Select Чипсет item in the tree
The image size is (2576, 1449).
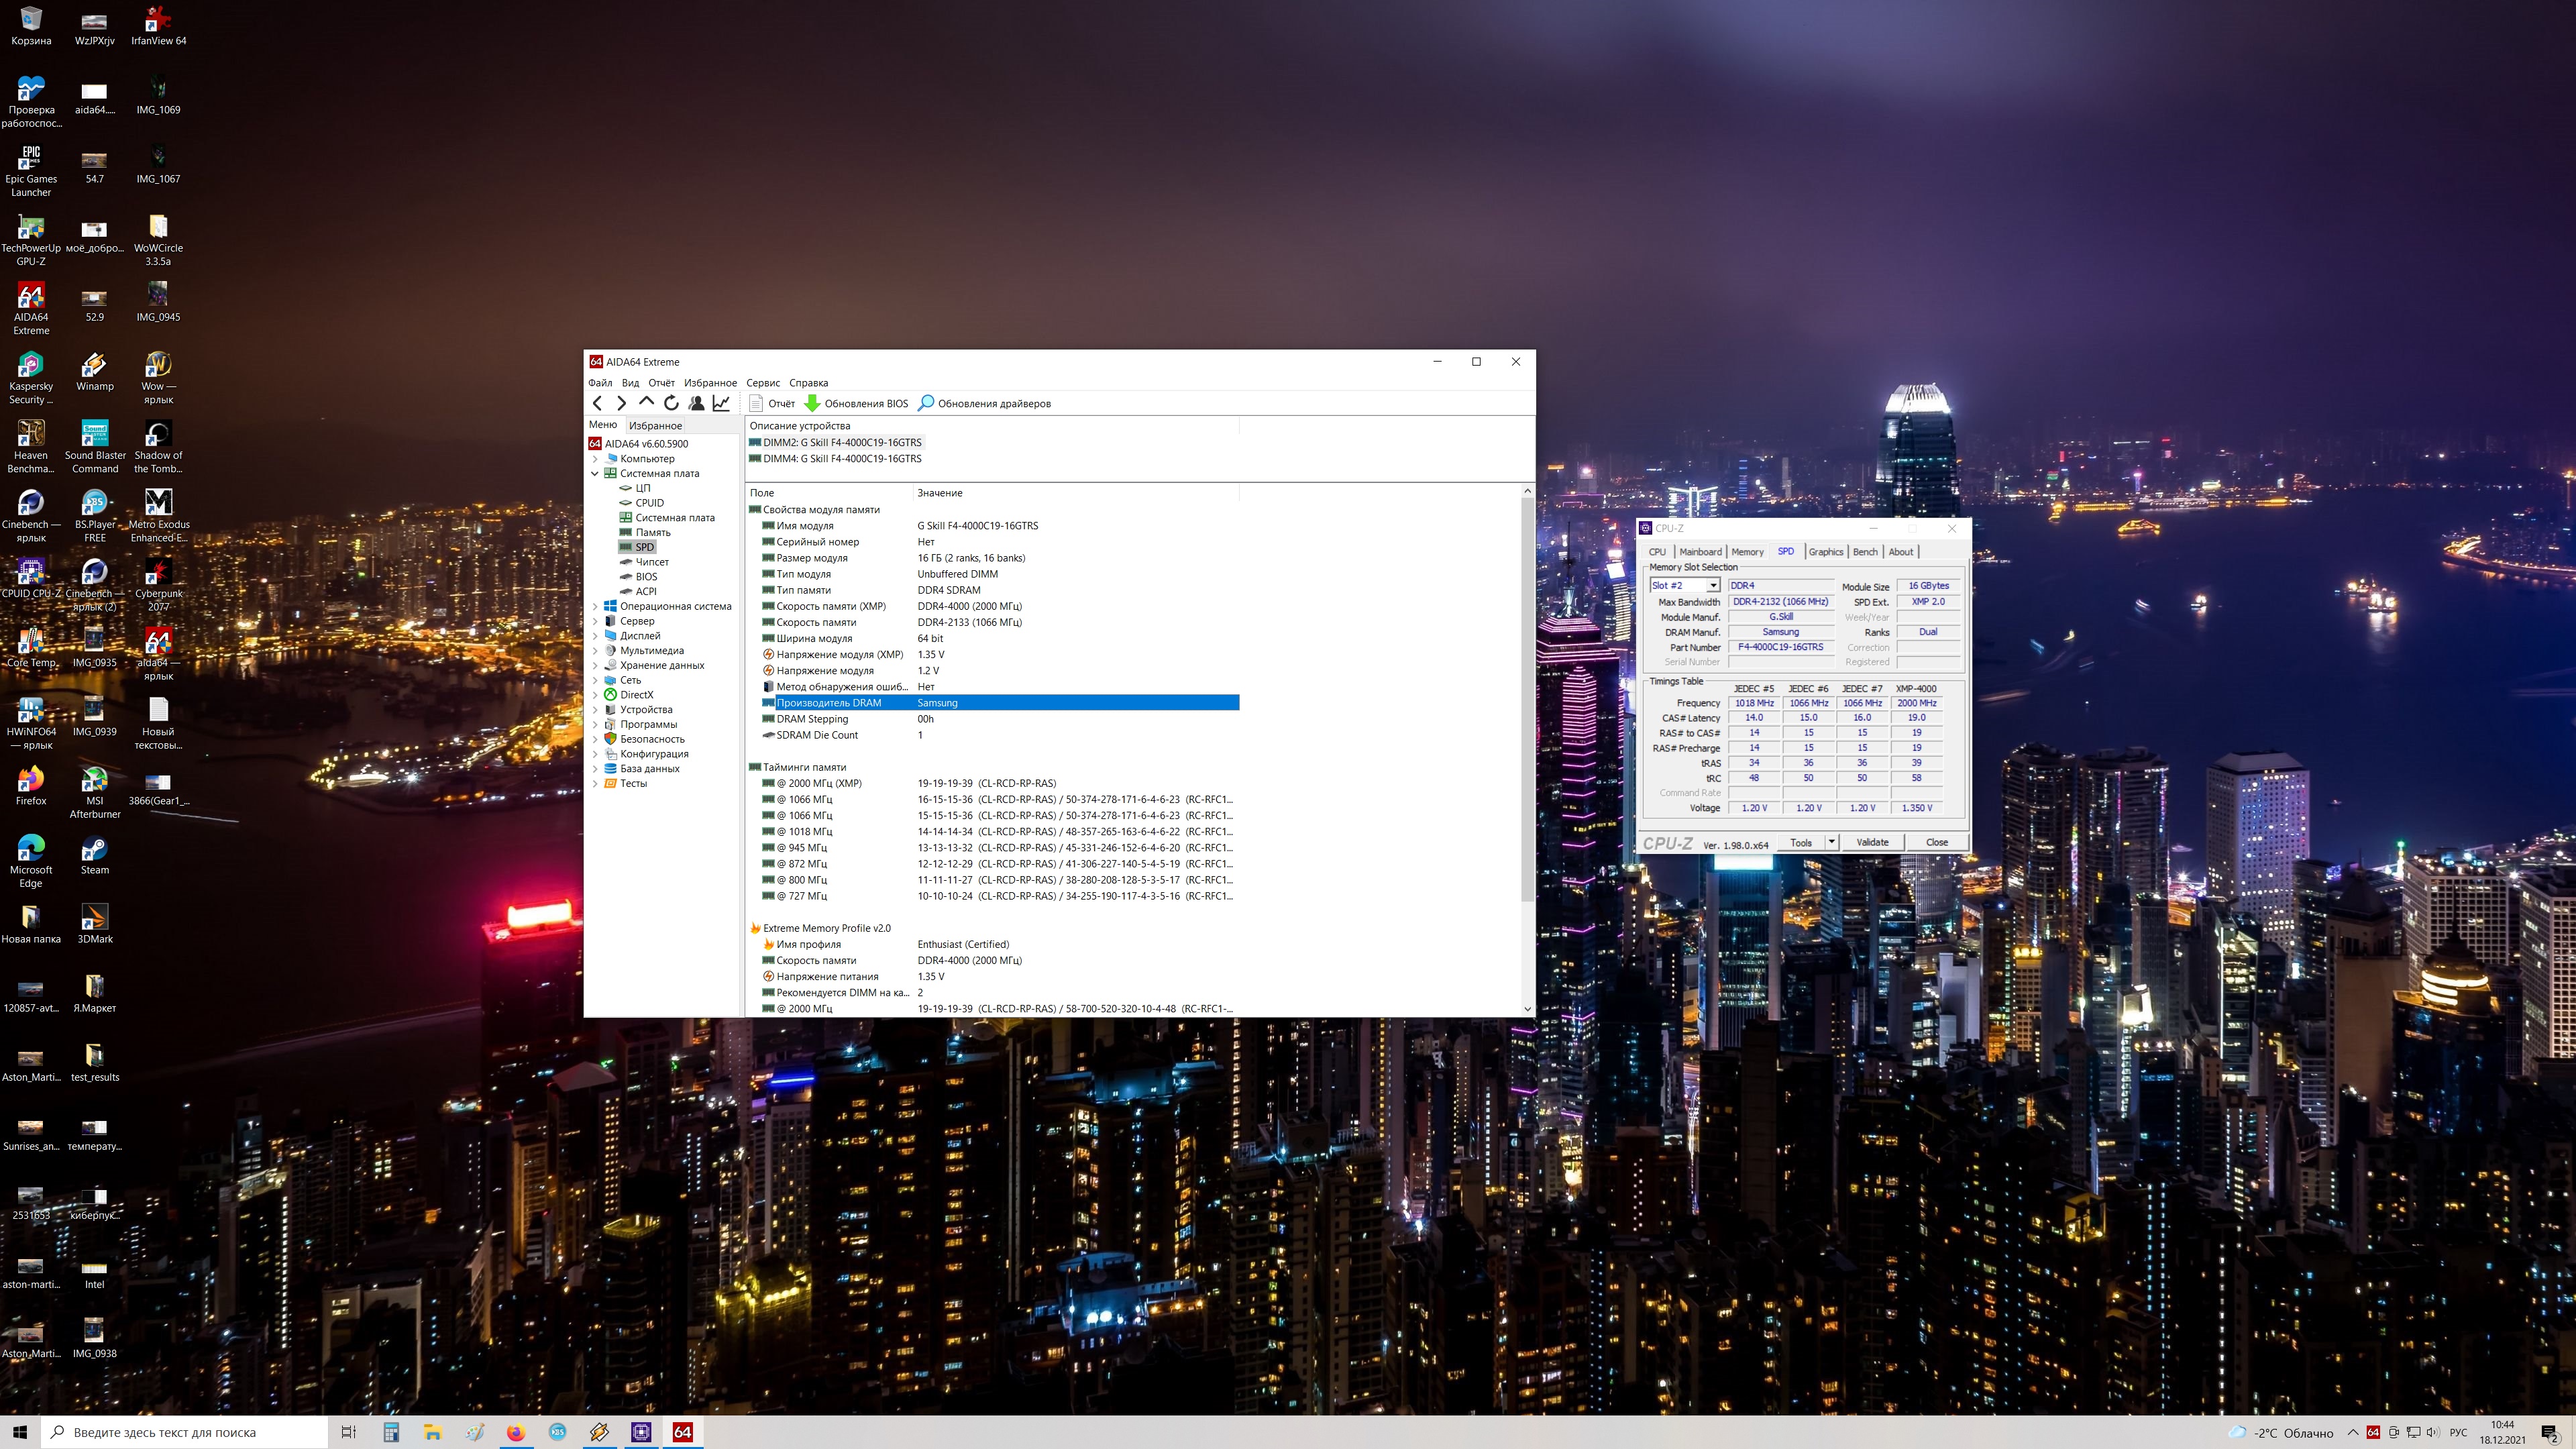pos(652,562)
